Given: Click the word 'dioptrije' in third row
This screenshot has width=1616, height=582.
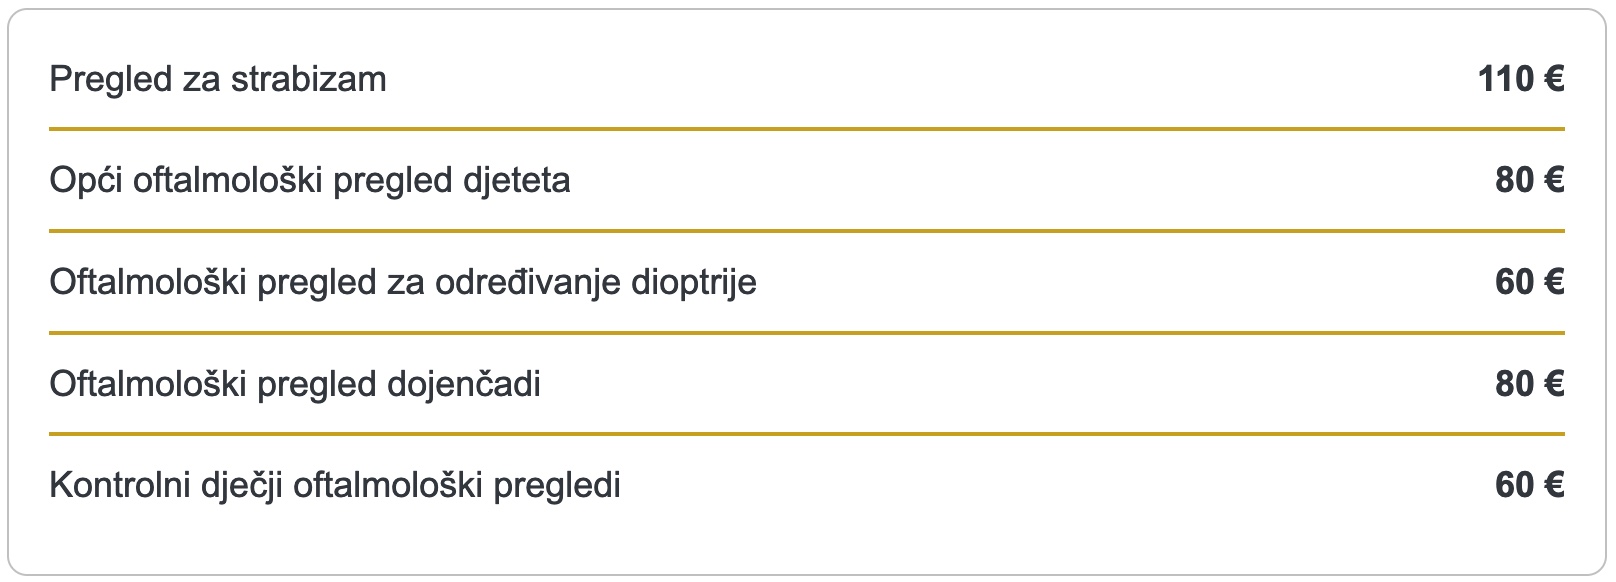Looking at the screenshot, I should (x=693, y=283).
